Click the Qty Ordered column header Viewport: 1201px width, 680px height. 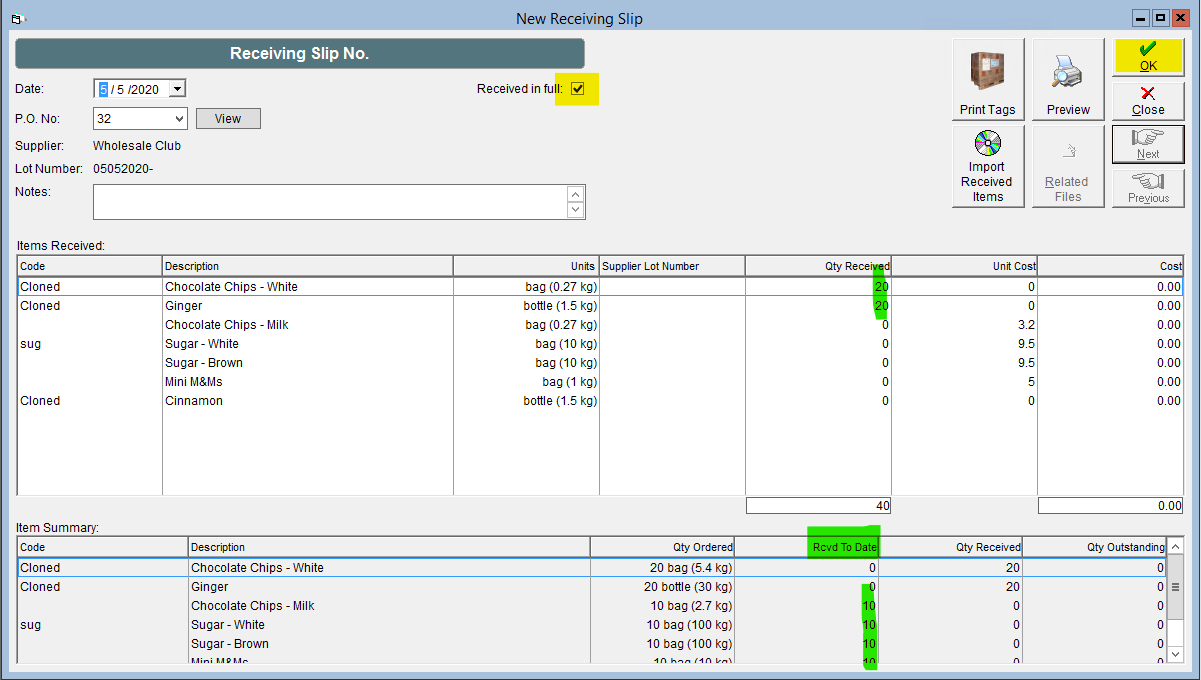(x=662, y=547)
